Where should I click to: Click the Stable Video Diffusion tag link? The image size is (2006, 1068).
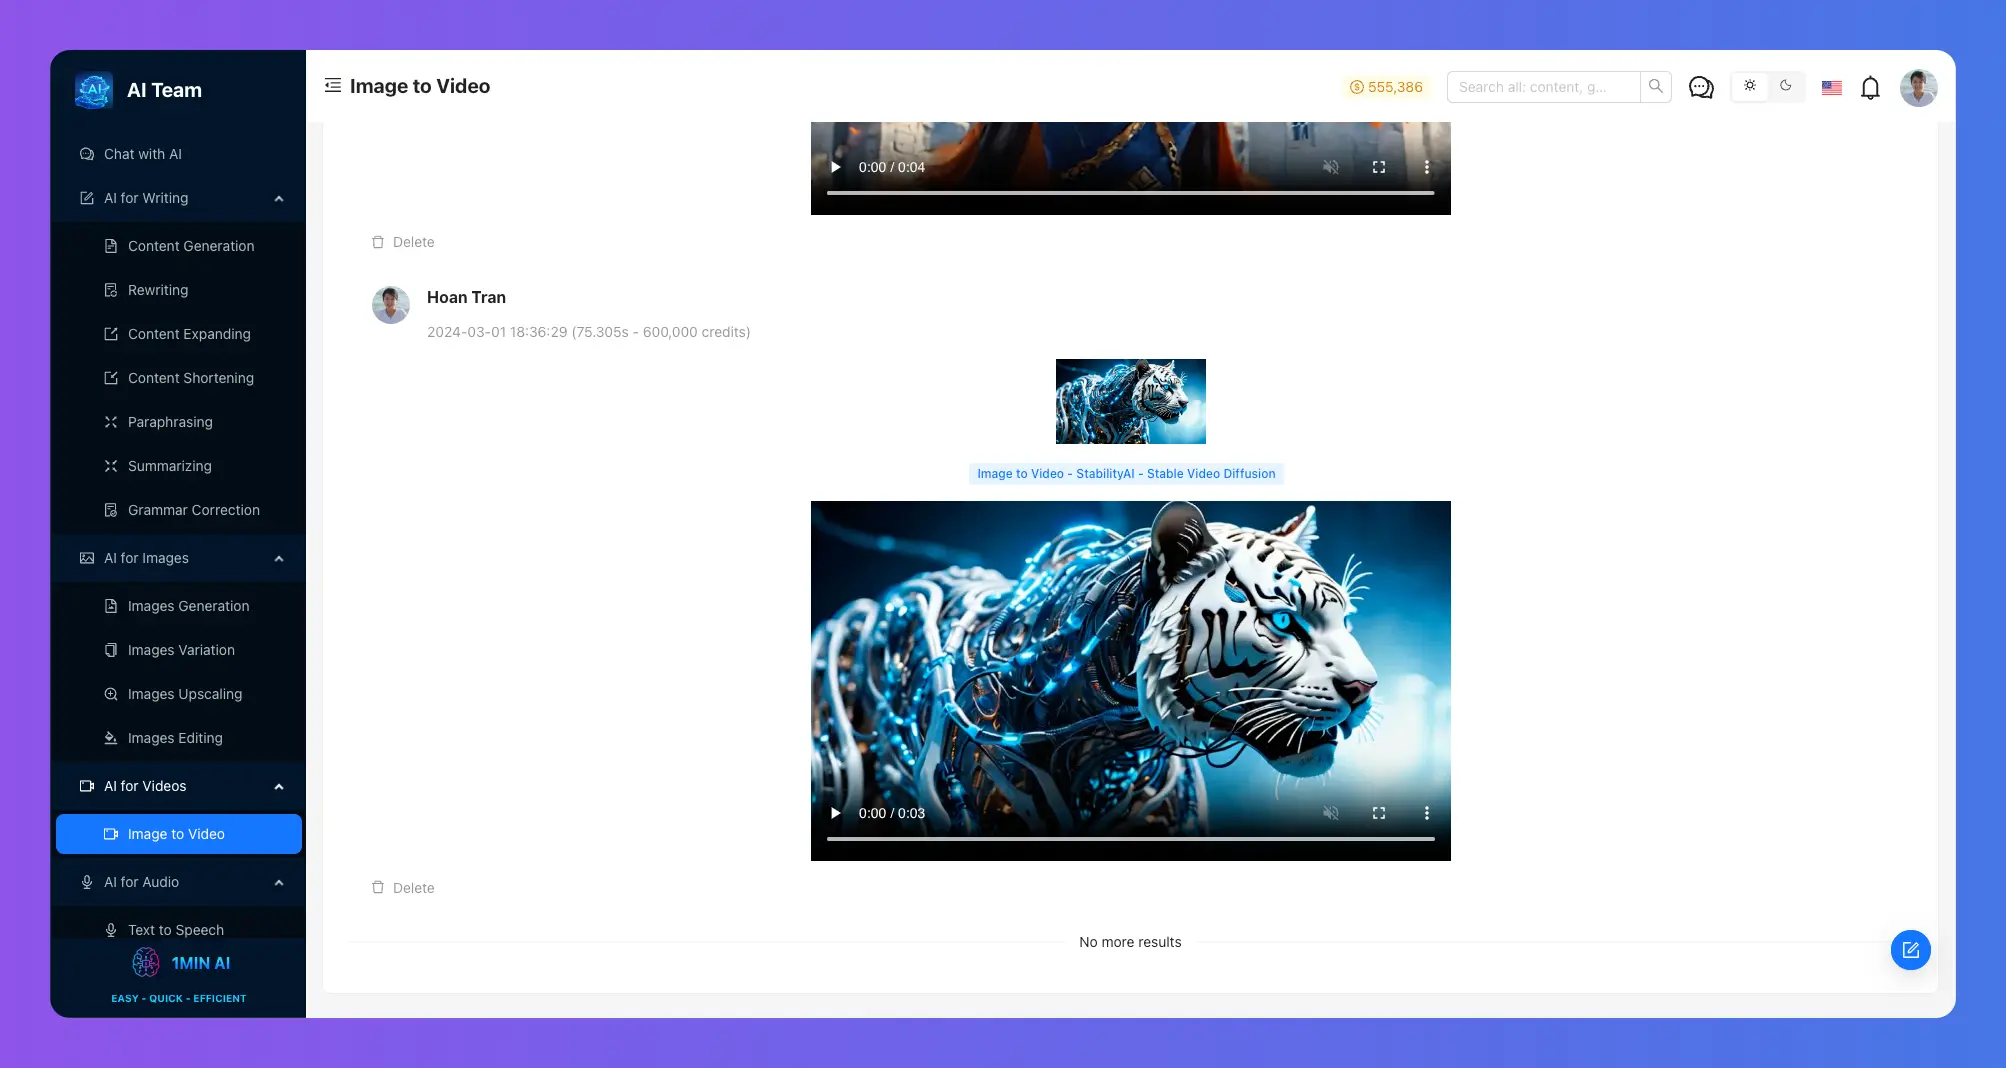tap(1126, 474)
